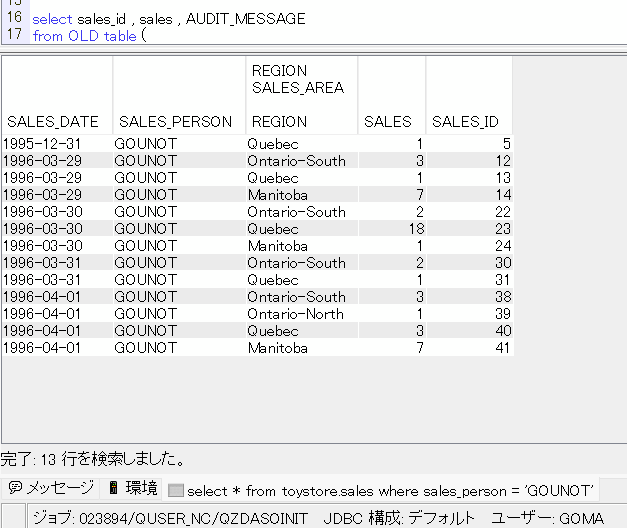Click the job info 023894/QUSER_NC/QZDASOINIT
The height and width of the screenshot is (528, 627).
(171, 518)
